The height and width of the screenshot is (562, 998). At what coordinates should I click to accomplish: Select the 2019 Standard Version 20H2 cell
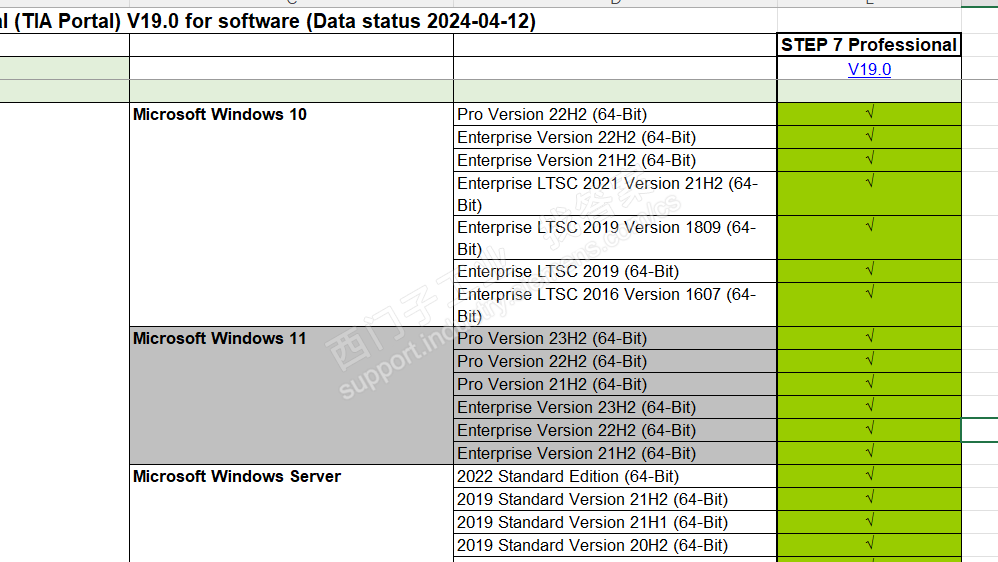click(x=592, y=545)
